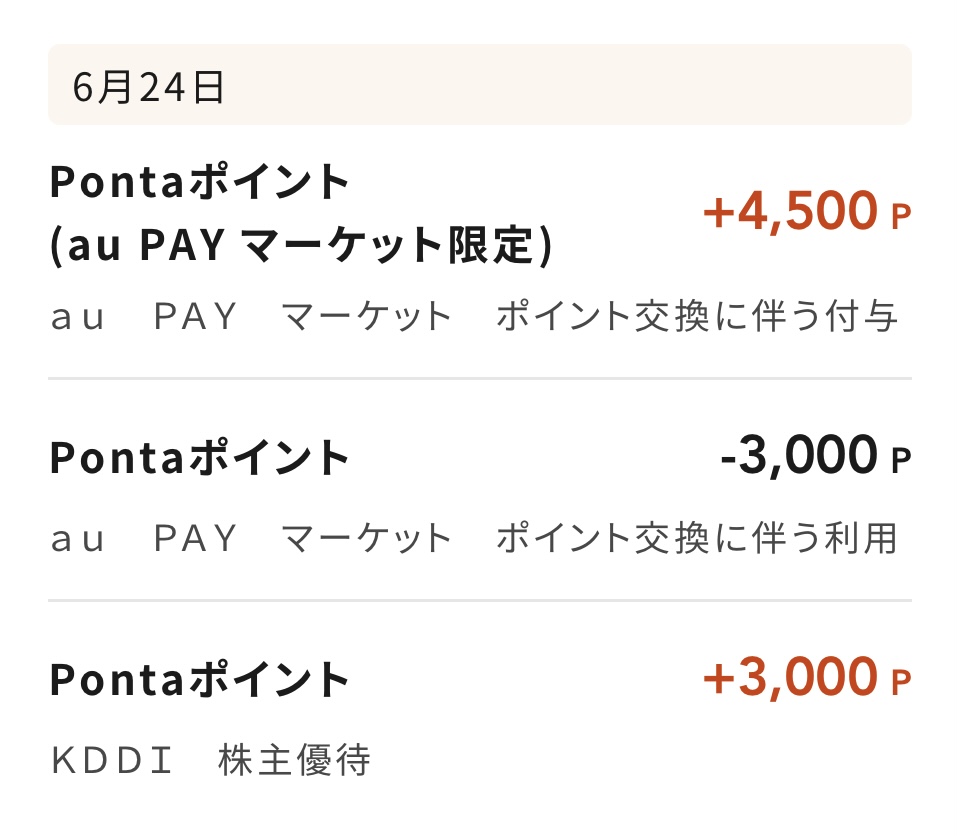Tap the Pontaポイント title of the -3,000 row
959x836 pixels.
[x=199, y=457]
